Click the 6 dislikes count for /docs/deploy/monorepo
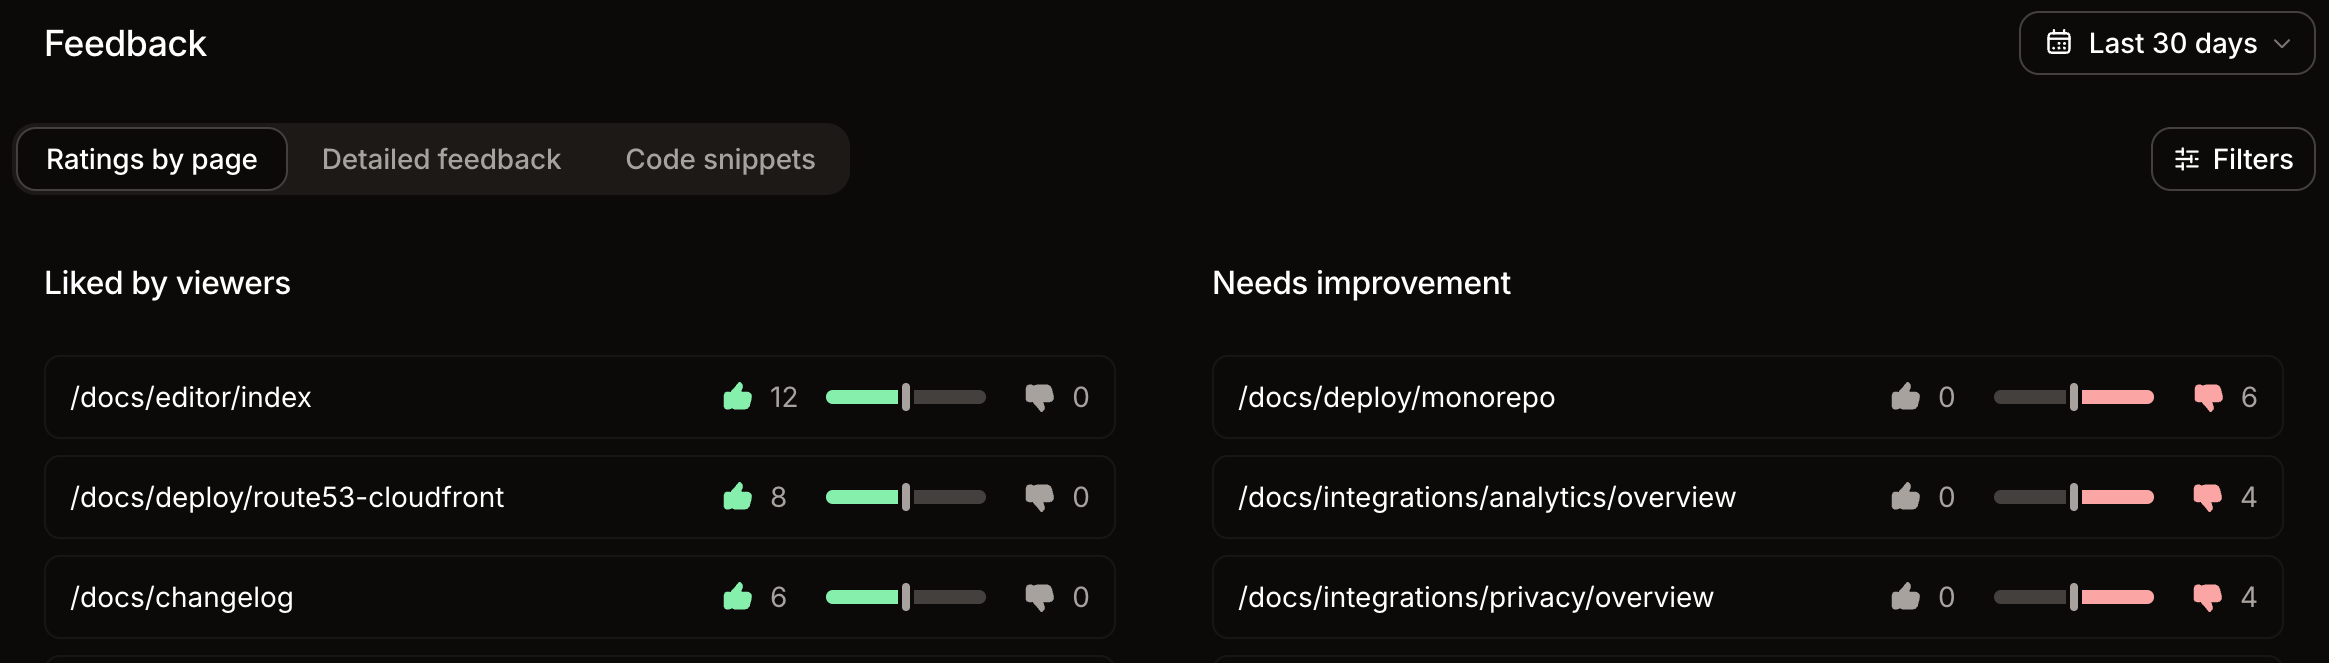Screen dimensions: 2329x663 (2249, 397)
